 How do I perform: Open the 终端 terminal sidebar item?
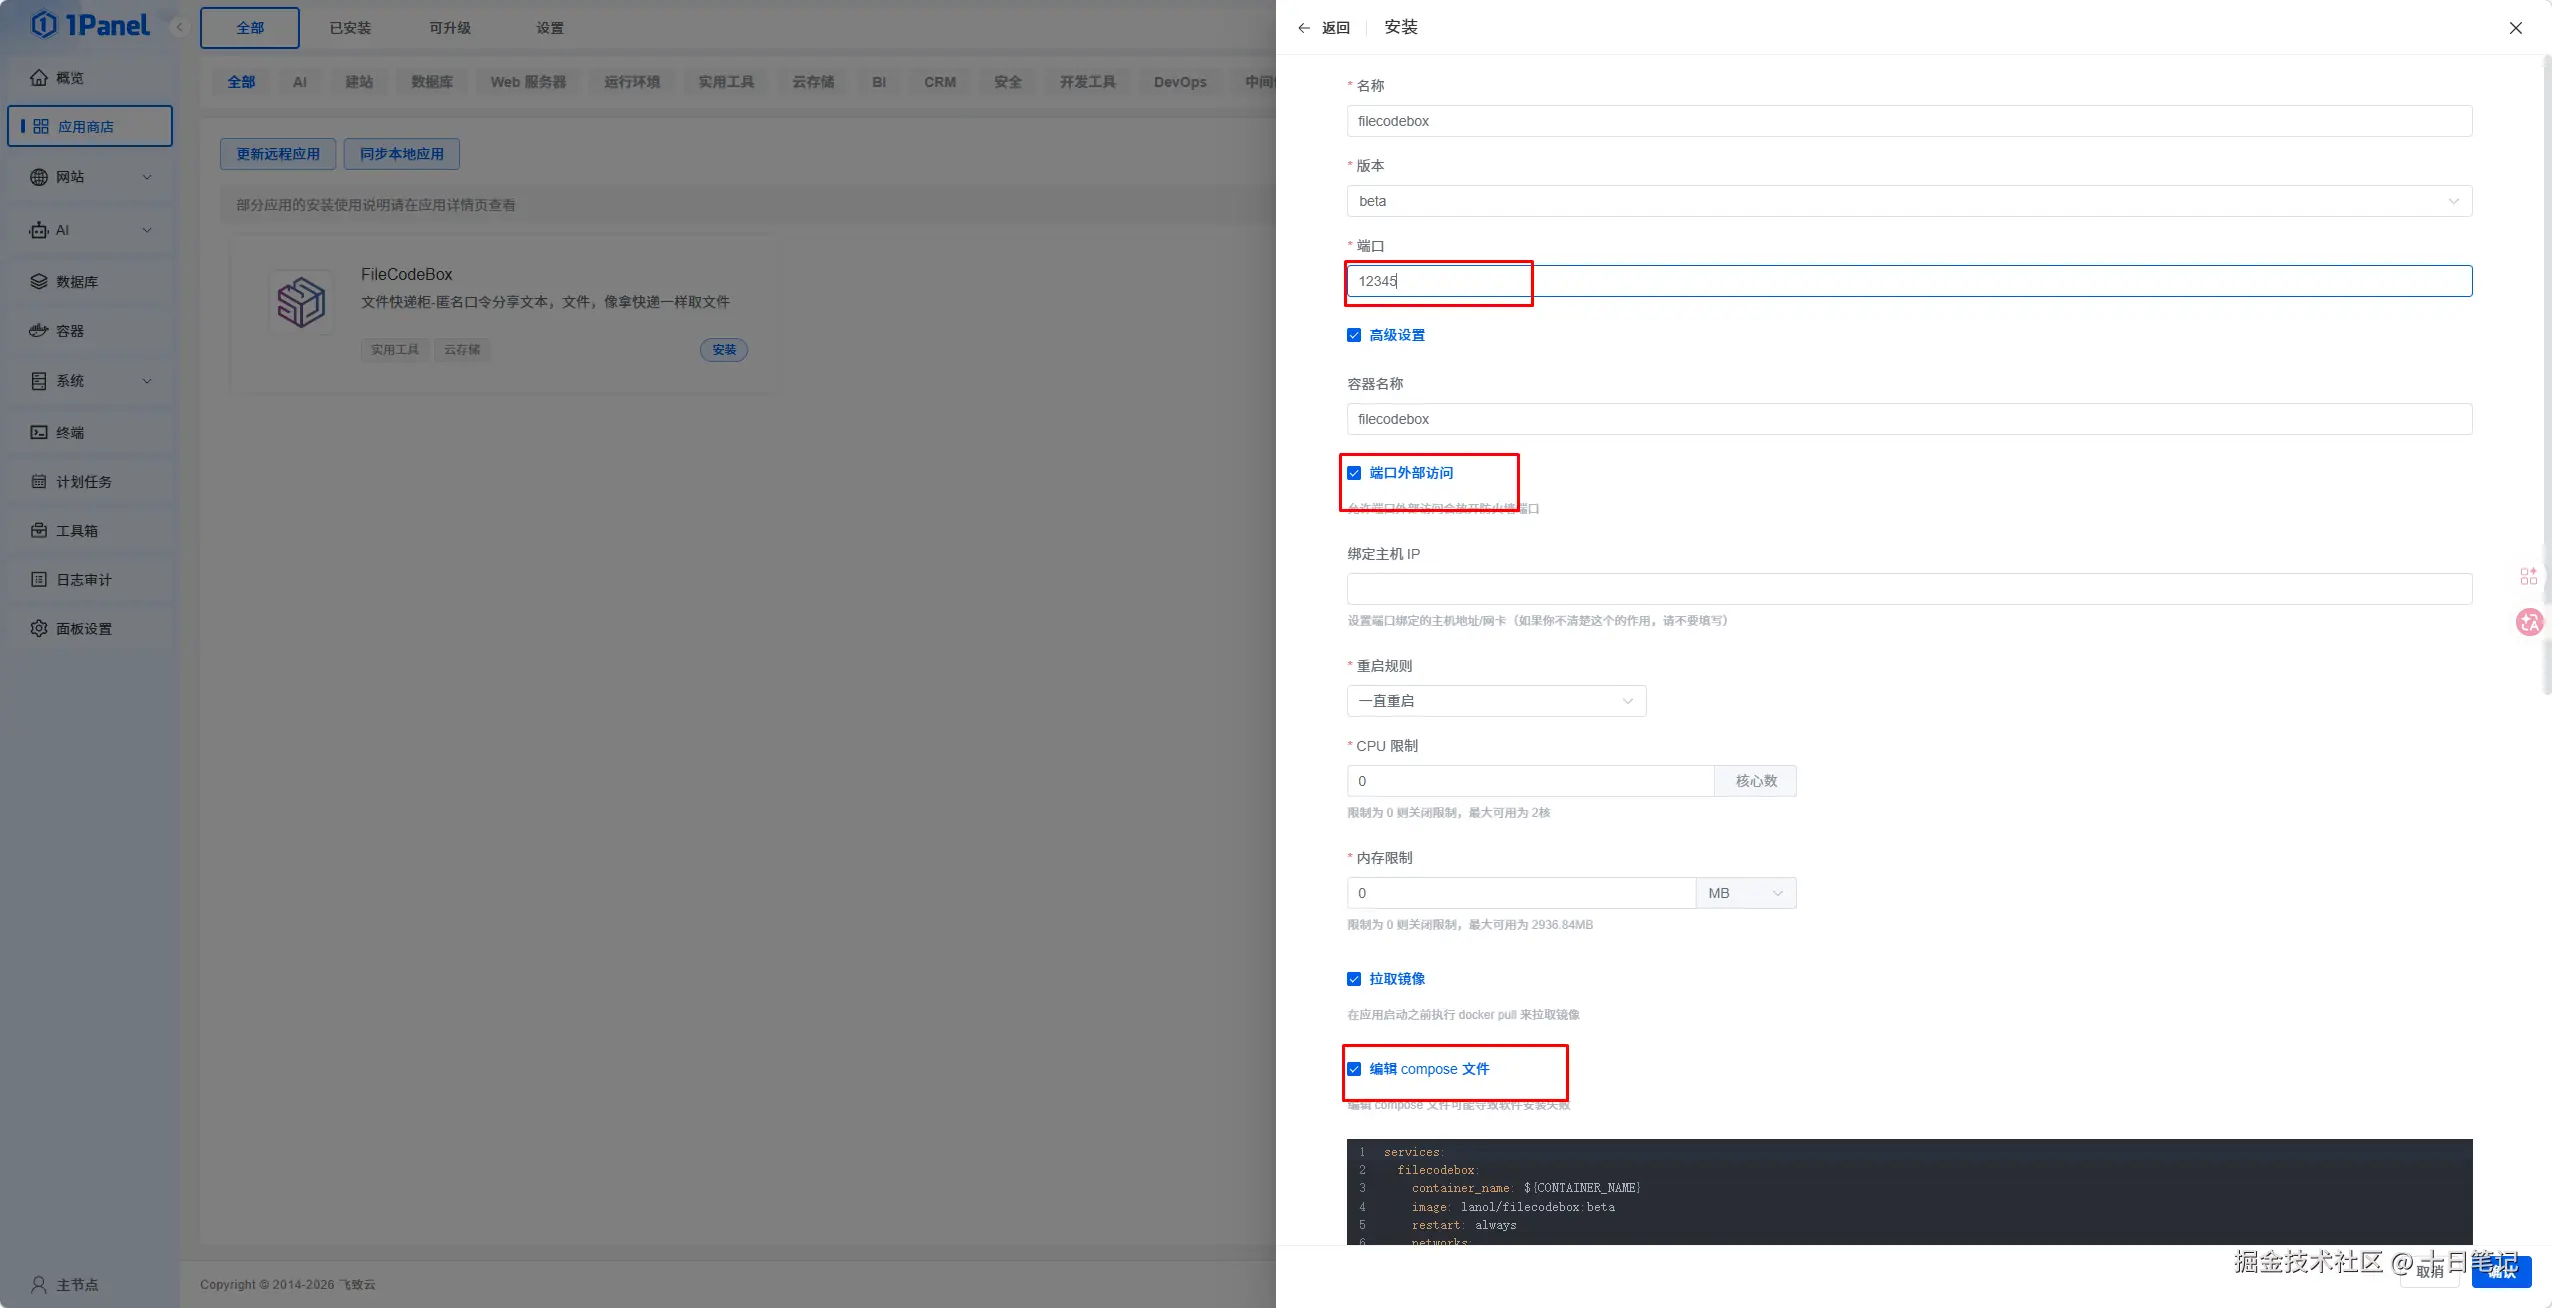[70, 432]
